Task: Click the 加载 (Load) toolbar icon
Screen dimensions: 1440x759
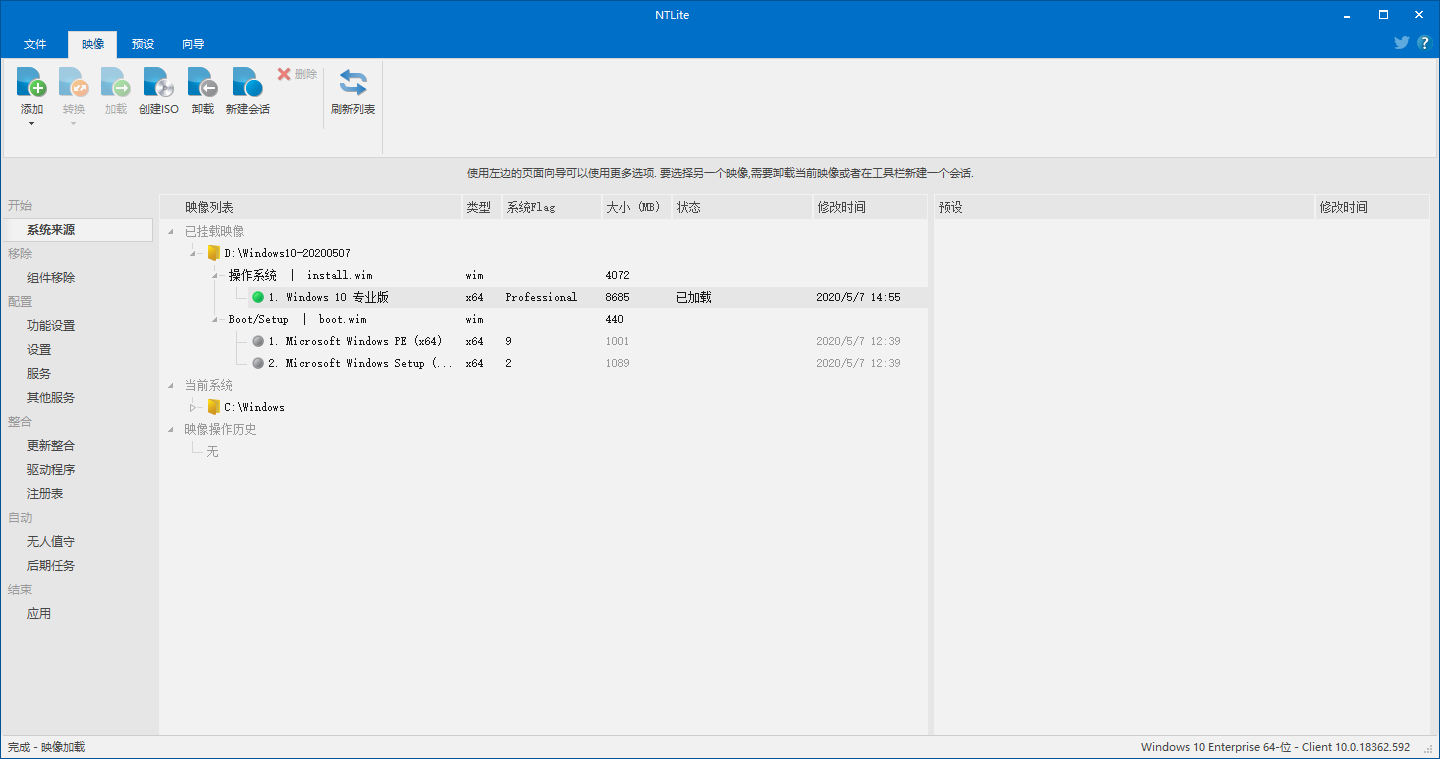Action: [116, 82]
